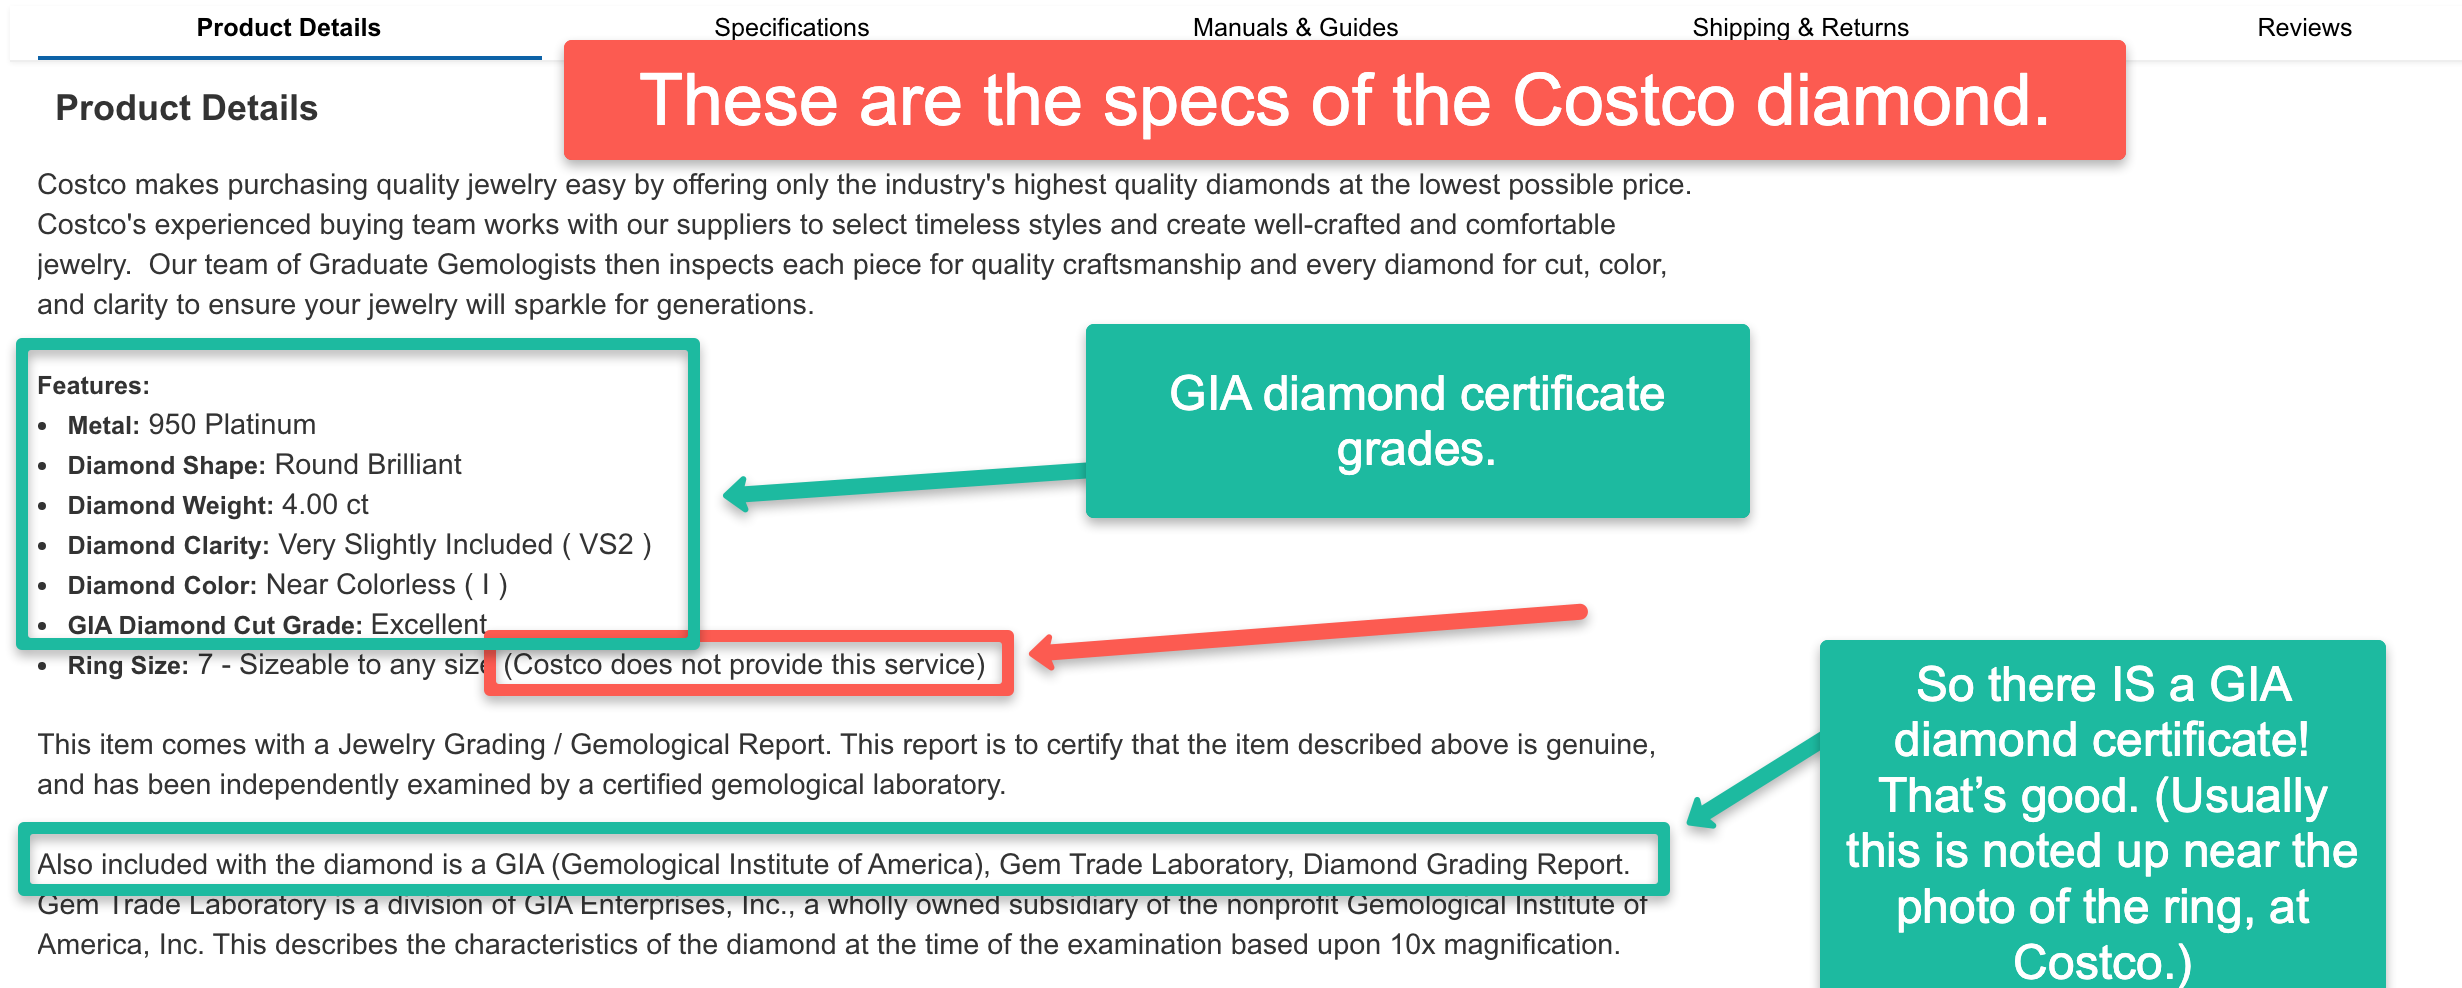
Task: Go to the Shipping & Returns tab
Action: point(1800,27)
